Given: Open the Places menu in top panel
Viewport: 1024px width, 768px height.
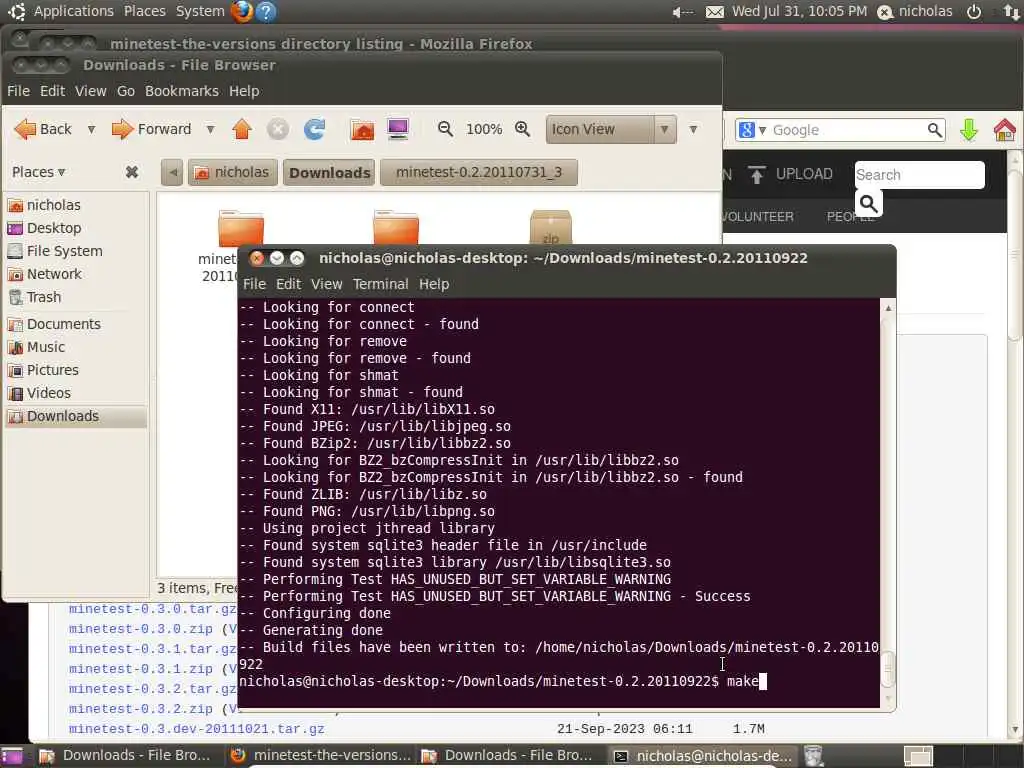Looking at the screenshot, I should pos(144,11).
